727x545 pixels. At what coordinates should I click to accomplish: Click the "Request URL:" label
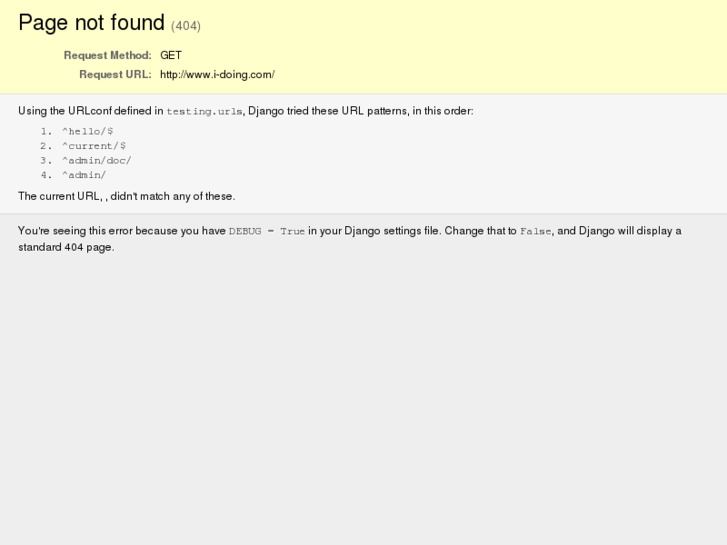(x=115, y=75)
